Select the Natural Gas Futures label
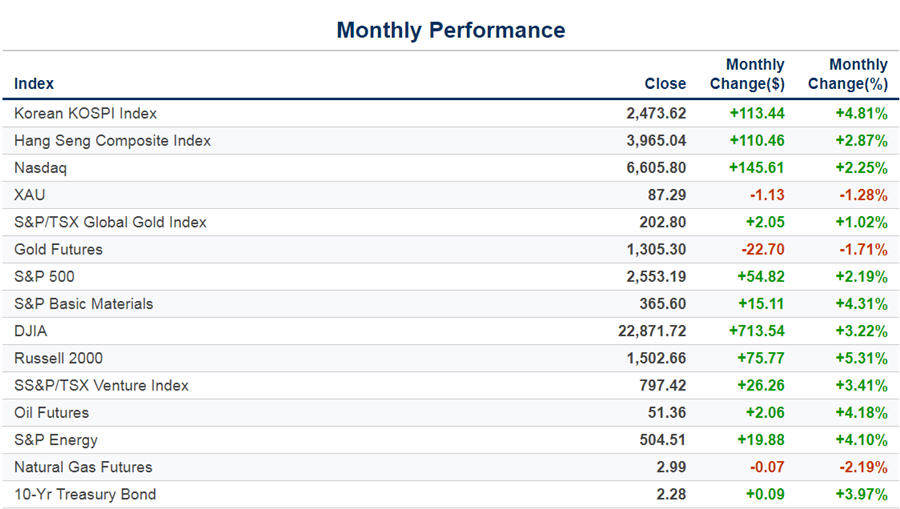 [83, 467]
